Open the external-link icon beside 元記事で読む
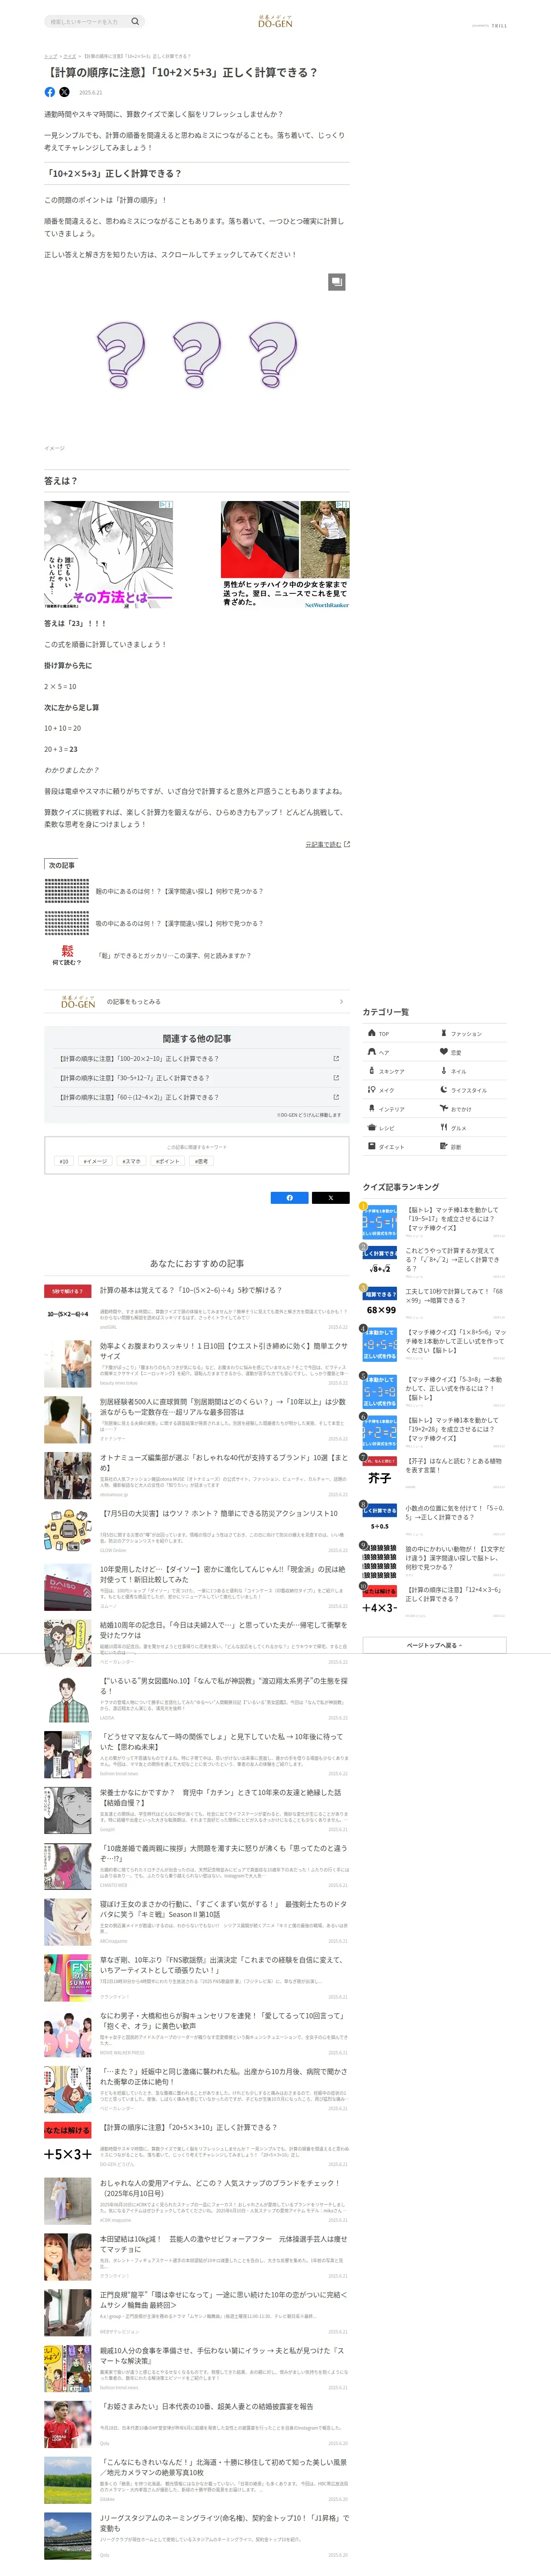 [347, 845]
